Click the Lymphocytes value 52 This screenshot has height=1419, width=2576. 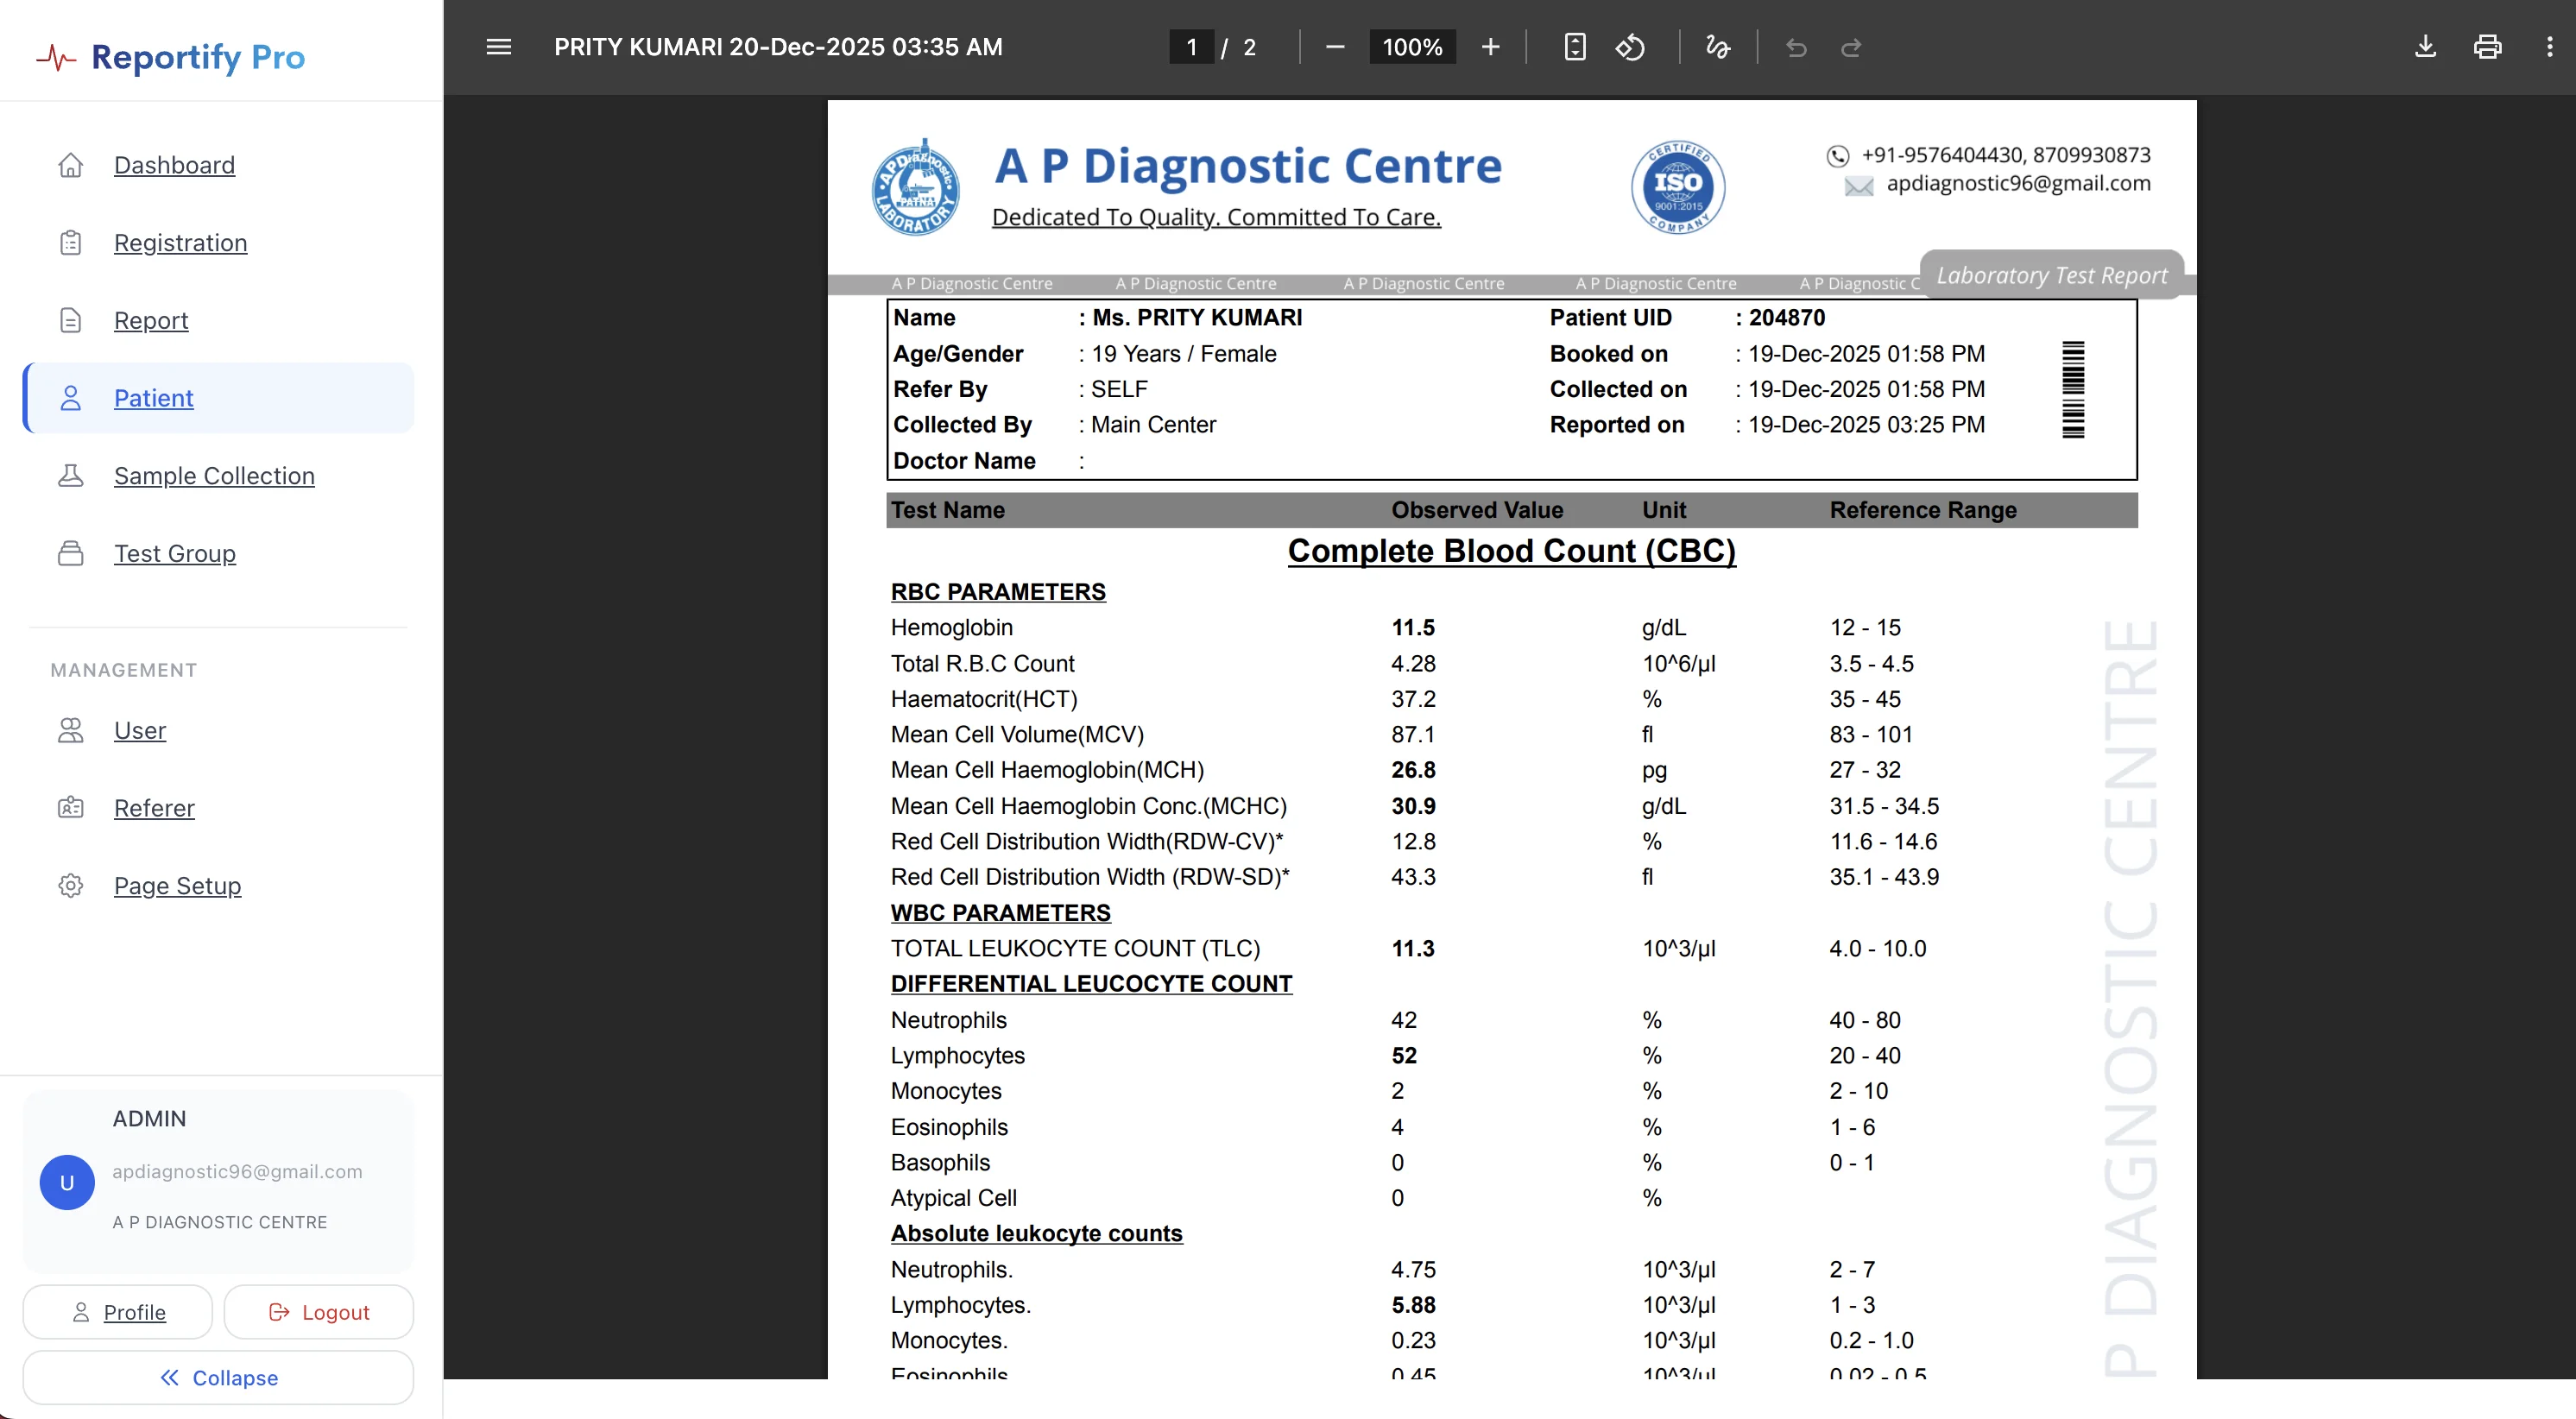click(1404, 1056)
